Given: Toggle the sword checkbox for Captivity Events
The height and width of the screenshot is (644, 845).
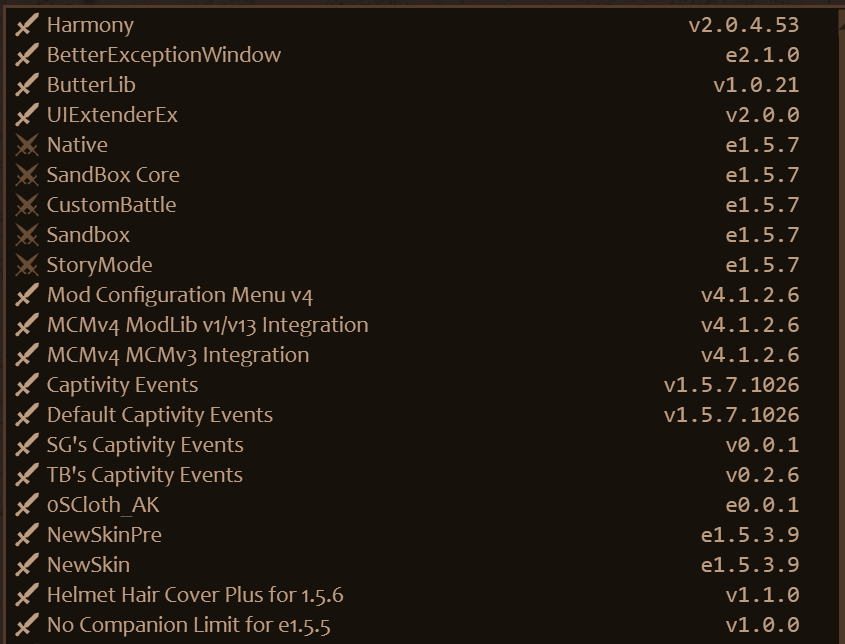Looking at the screenshot, I should point(27,385).
